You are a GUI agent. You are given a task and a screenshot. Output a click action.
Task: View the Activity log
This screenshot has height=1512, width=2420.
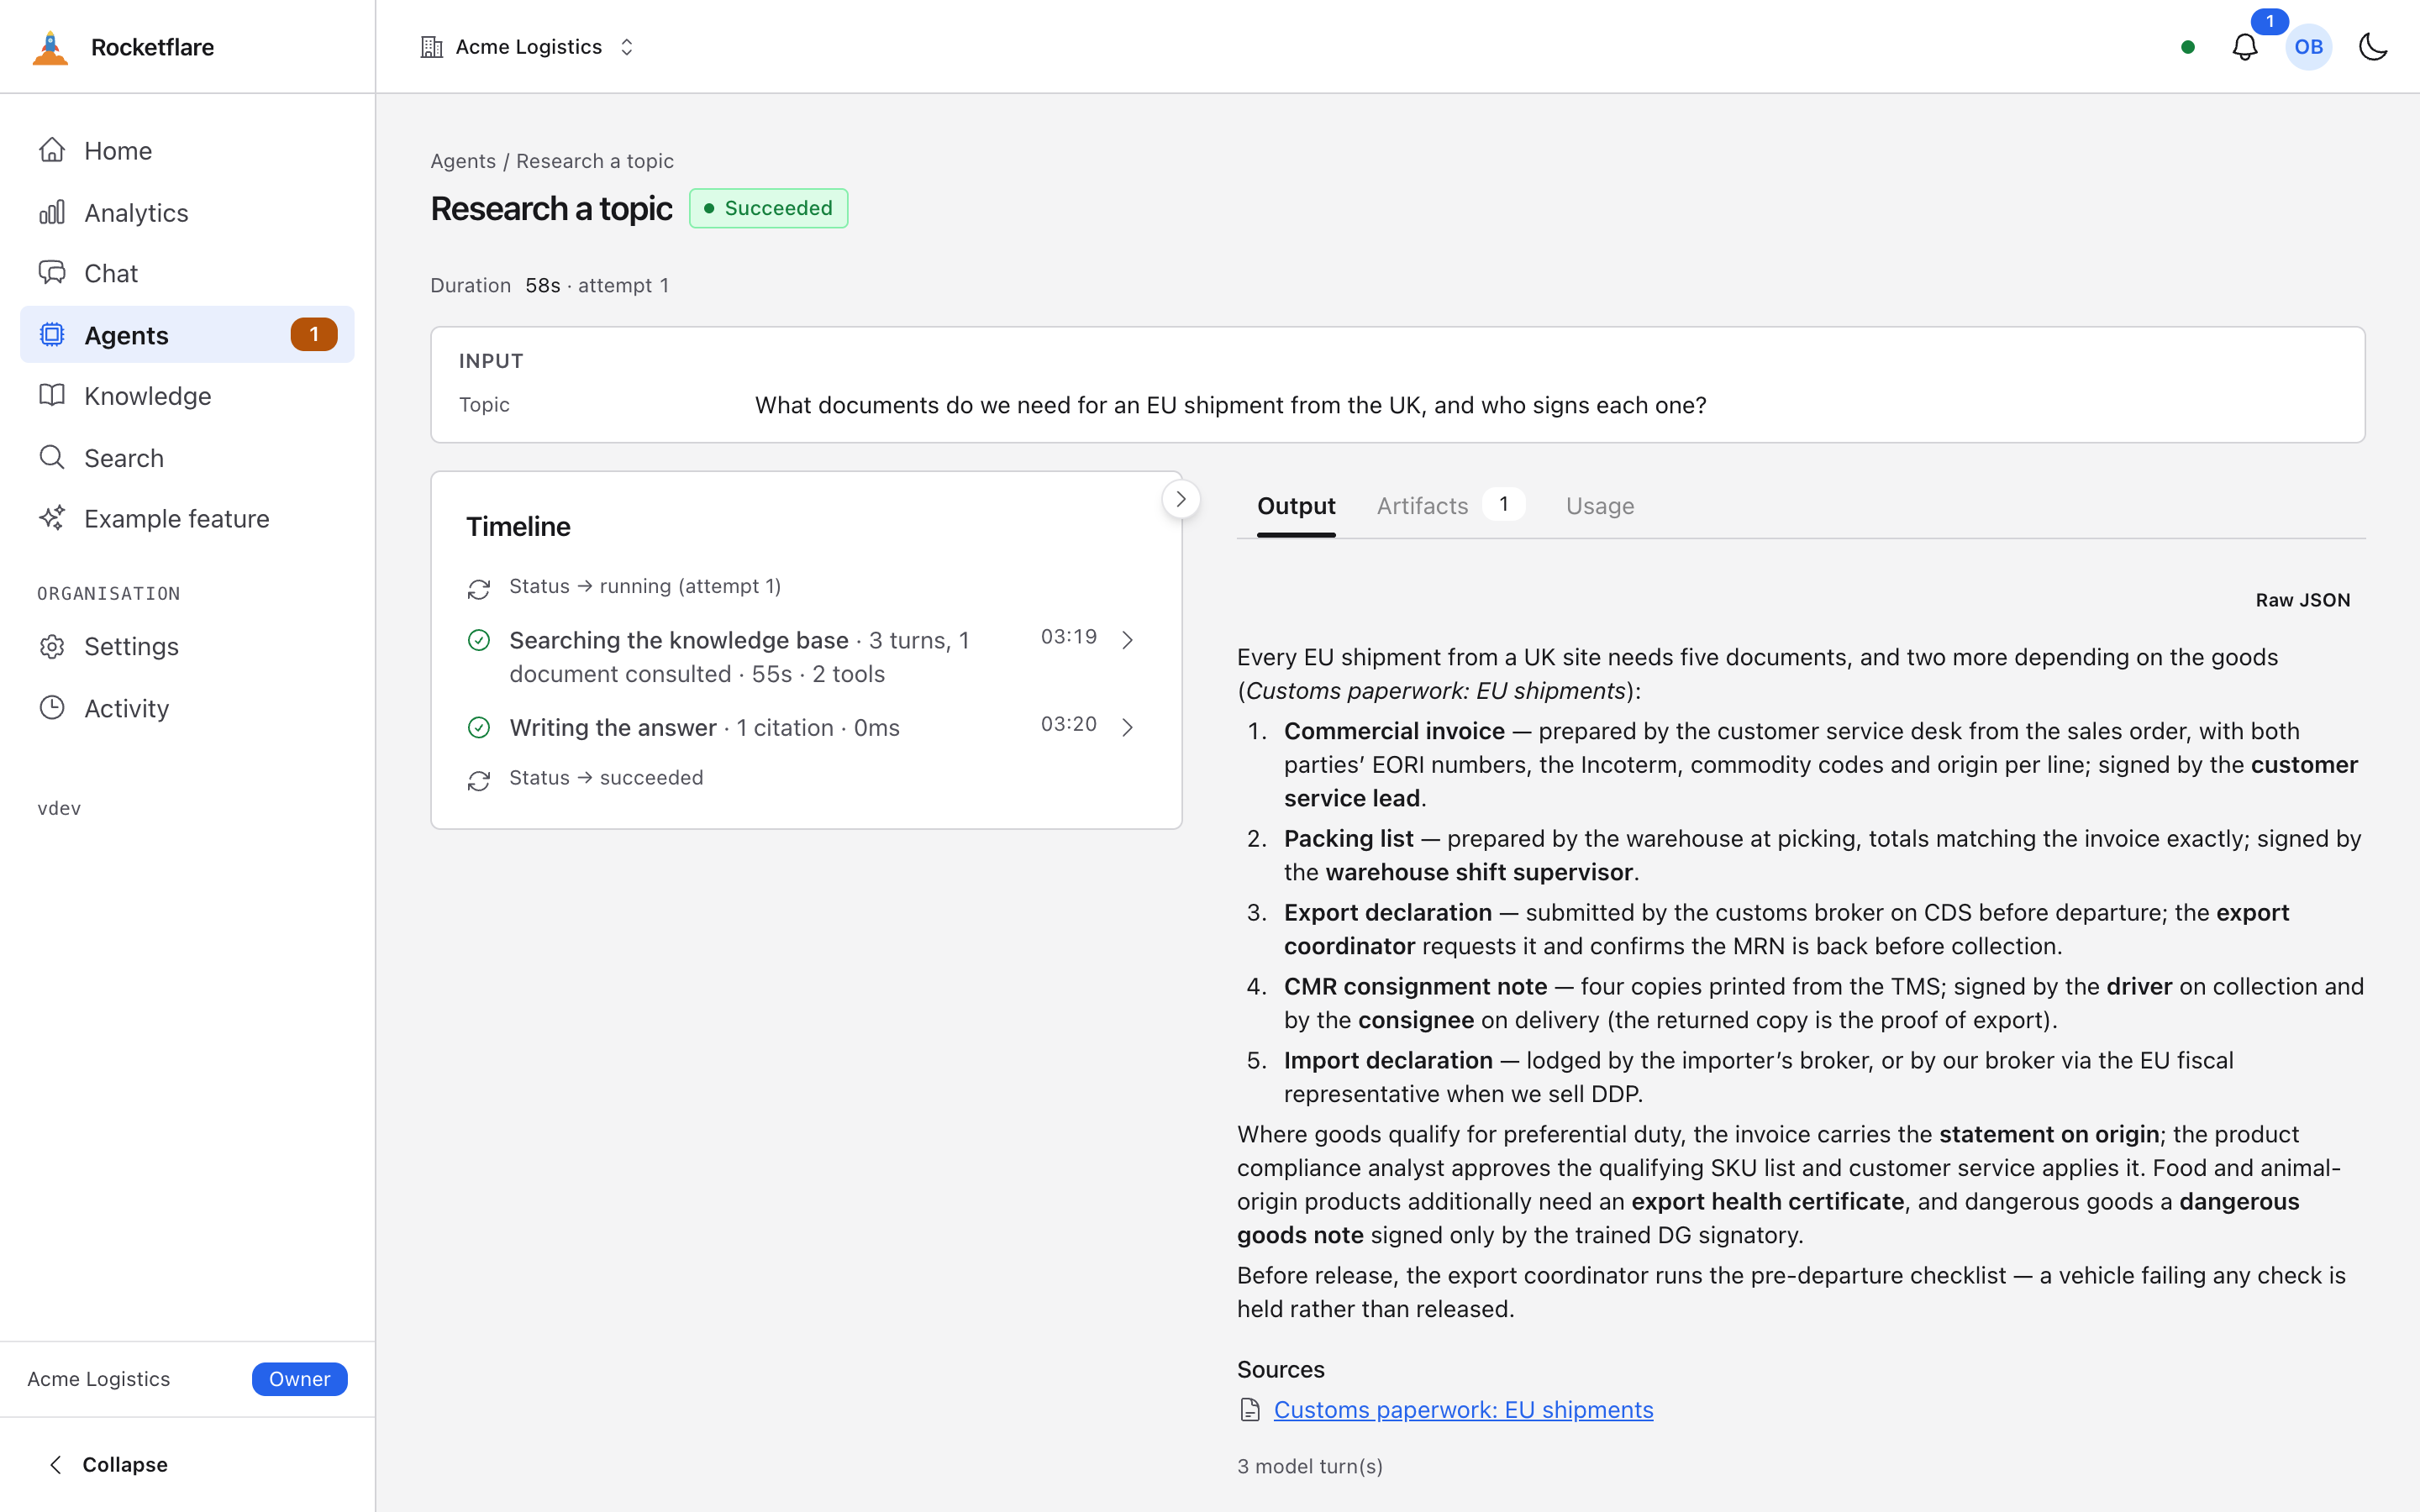click(x=187, y=708)
